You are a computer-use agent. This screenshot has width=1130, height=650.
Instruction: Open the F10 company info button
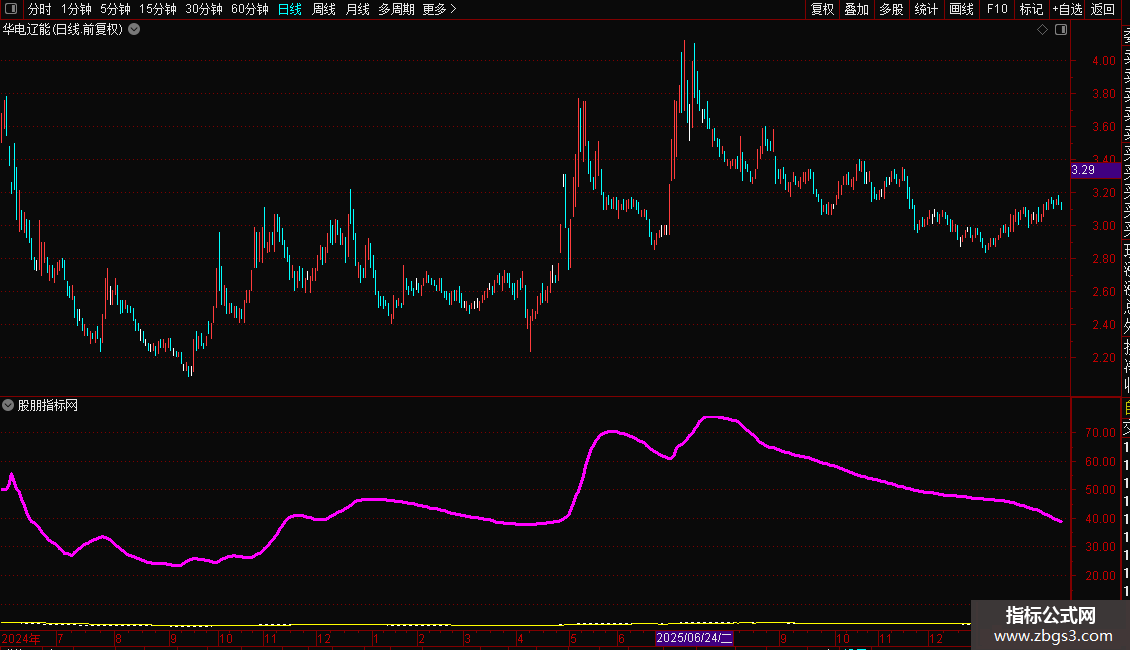pos(997,9)
